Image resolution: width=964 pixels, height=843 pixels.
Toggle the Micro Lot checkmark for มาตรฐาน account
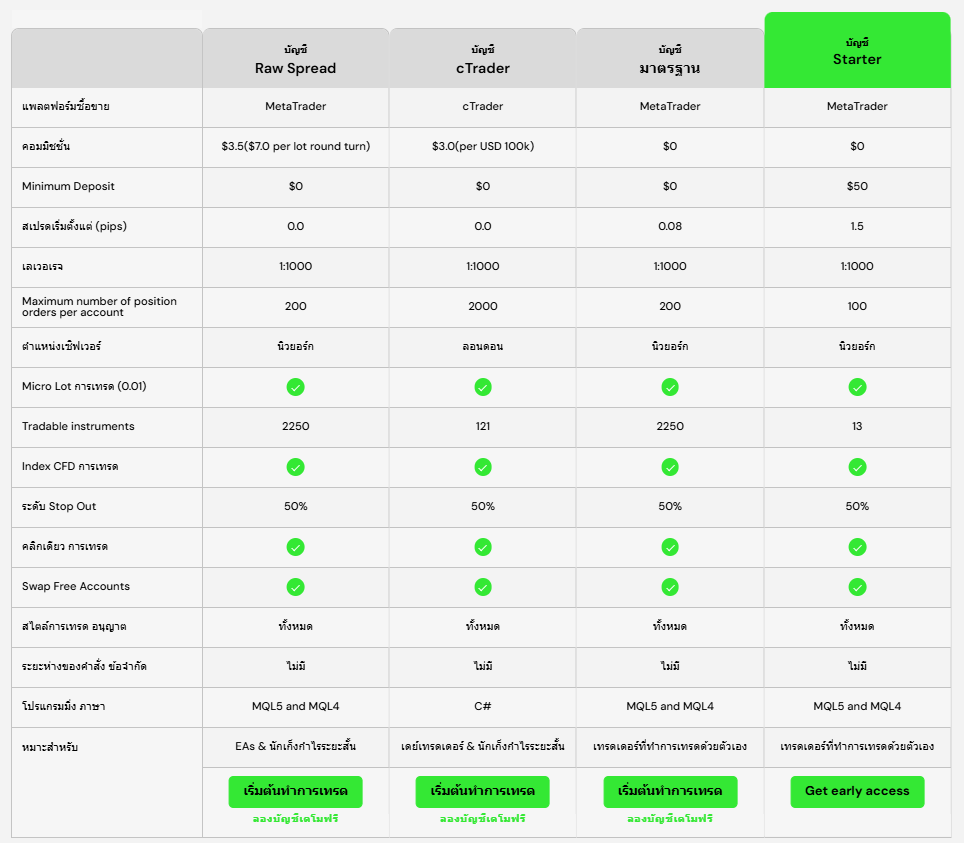point(670,387)
